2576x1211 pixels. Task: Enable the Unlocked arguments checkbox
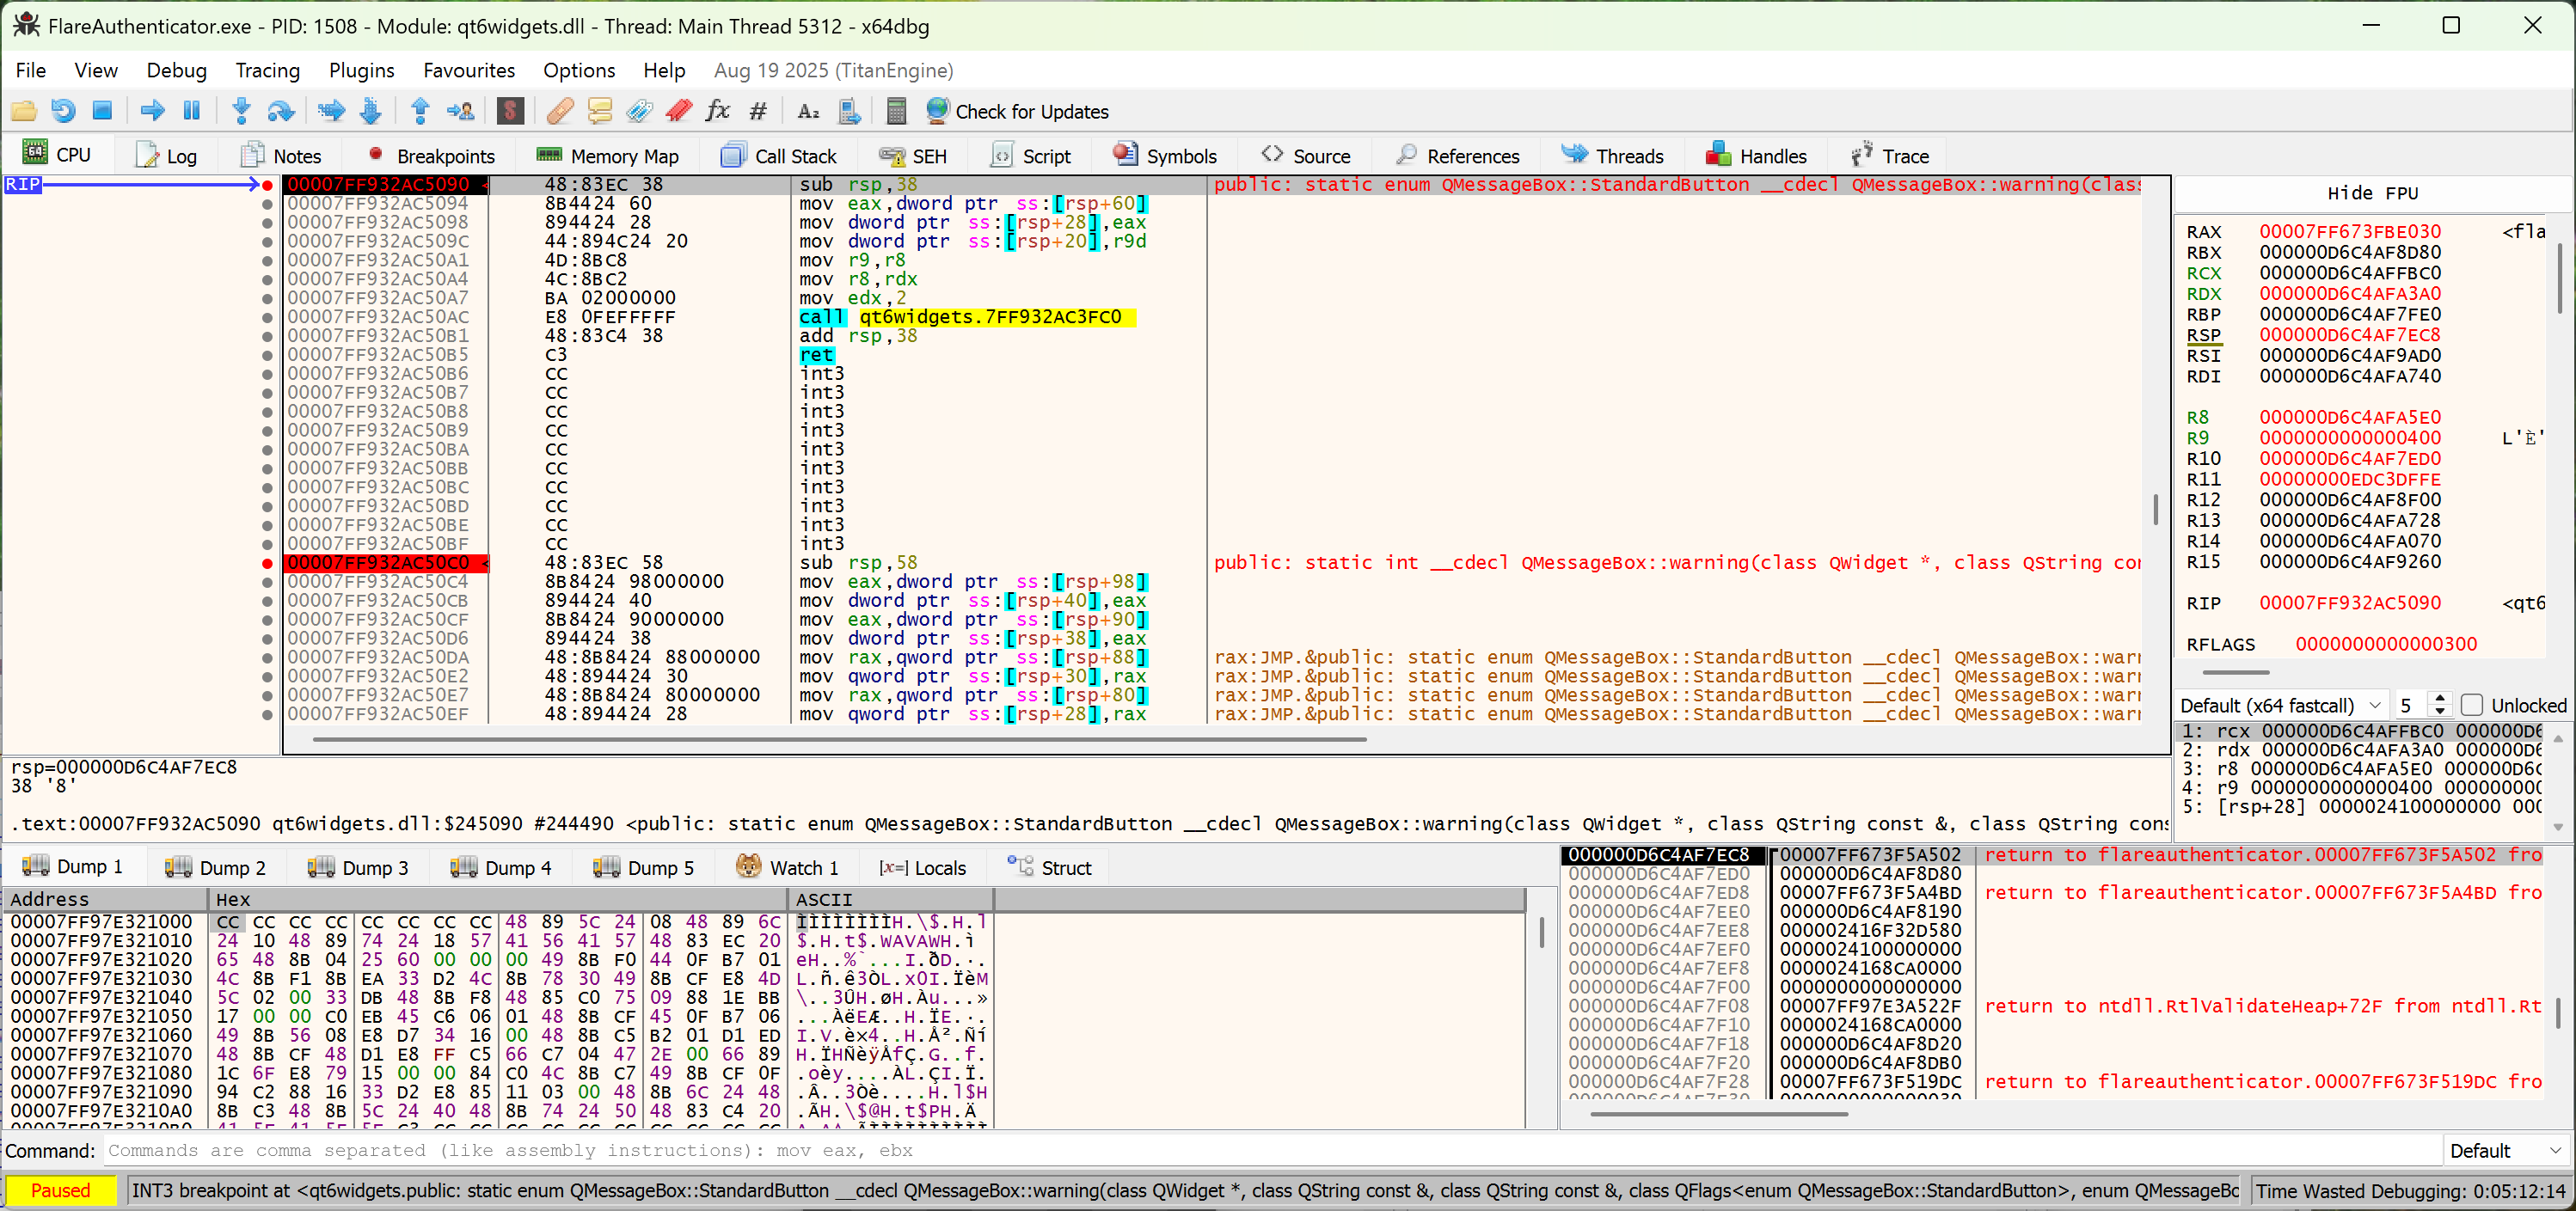tap(2470, 704)
